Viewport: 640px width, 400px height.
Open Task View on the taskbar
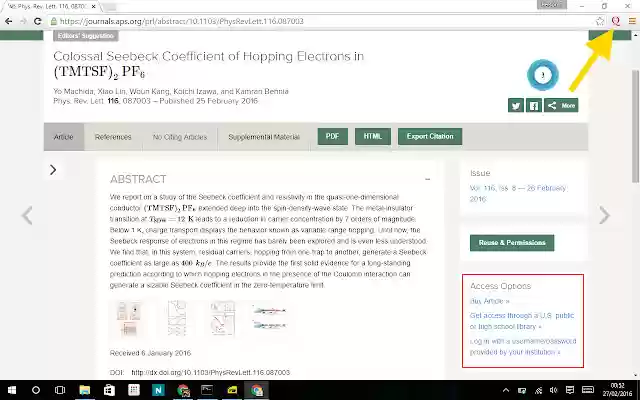[60, 390]
